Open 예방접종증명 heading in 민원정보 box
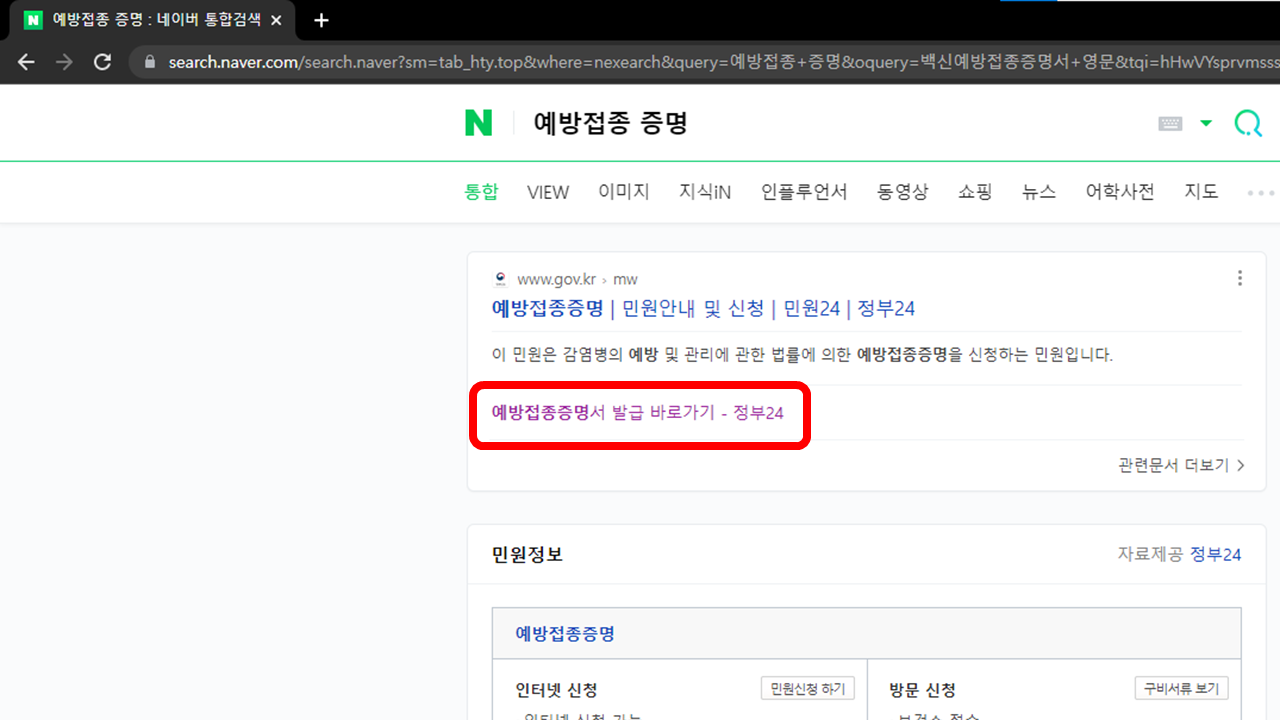1280x720 pixels. [565, 633]
